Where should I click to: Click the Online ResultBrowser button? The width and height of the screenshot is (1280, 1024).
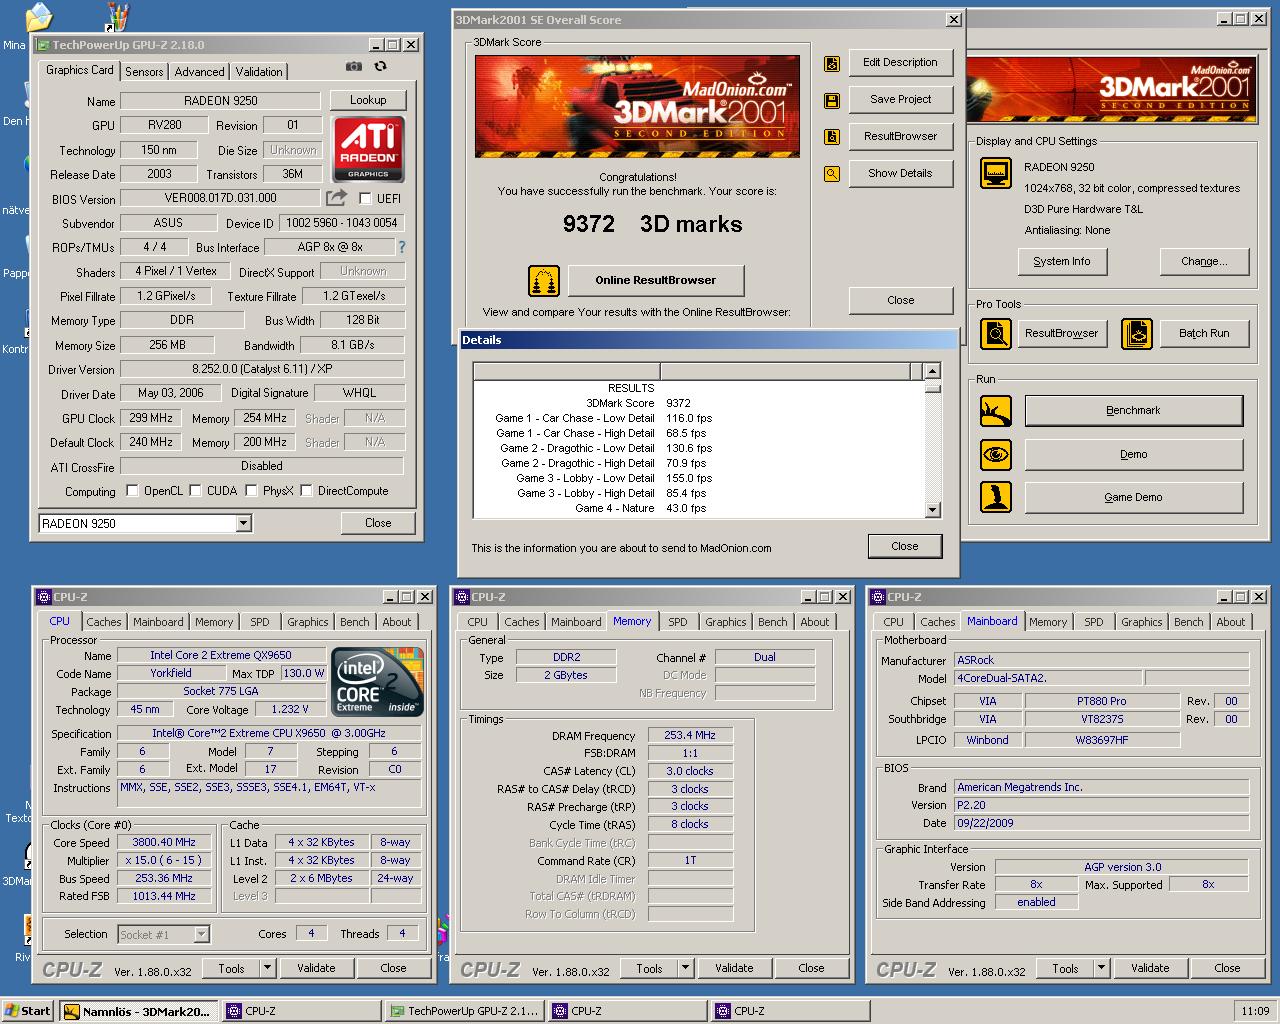656,281
